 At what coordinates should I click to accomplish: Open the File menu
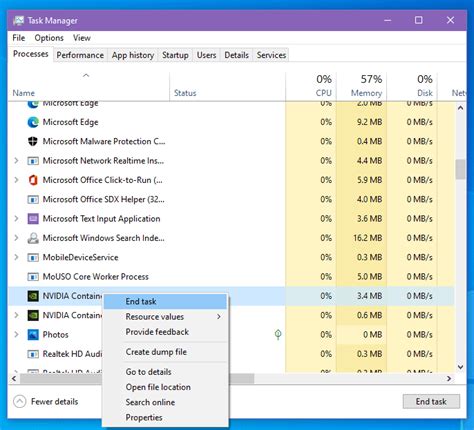click(x=19, y=38)
